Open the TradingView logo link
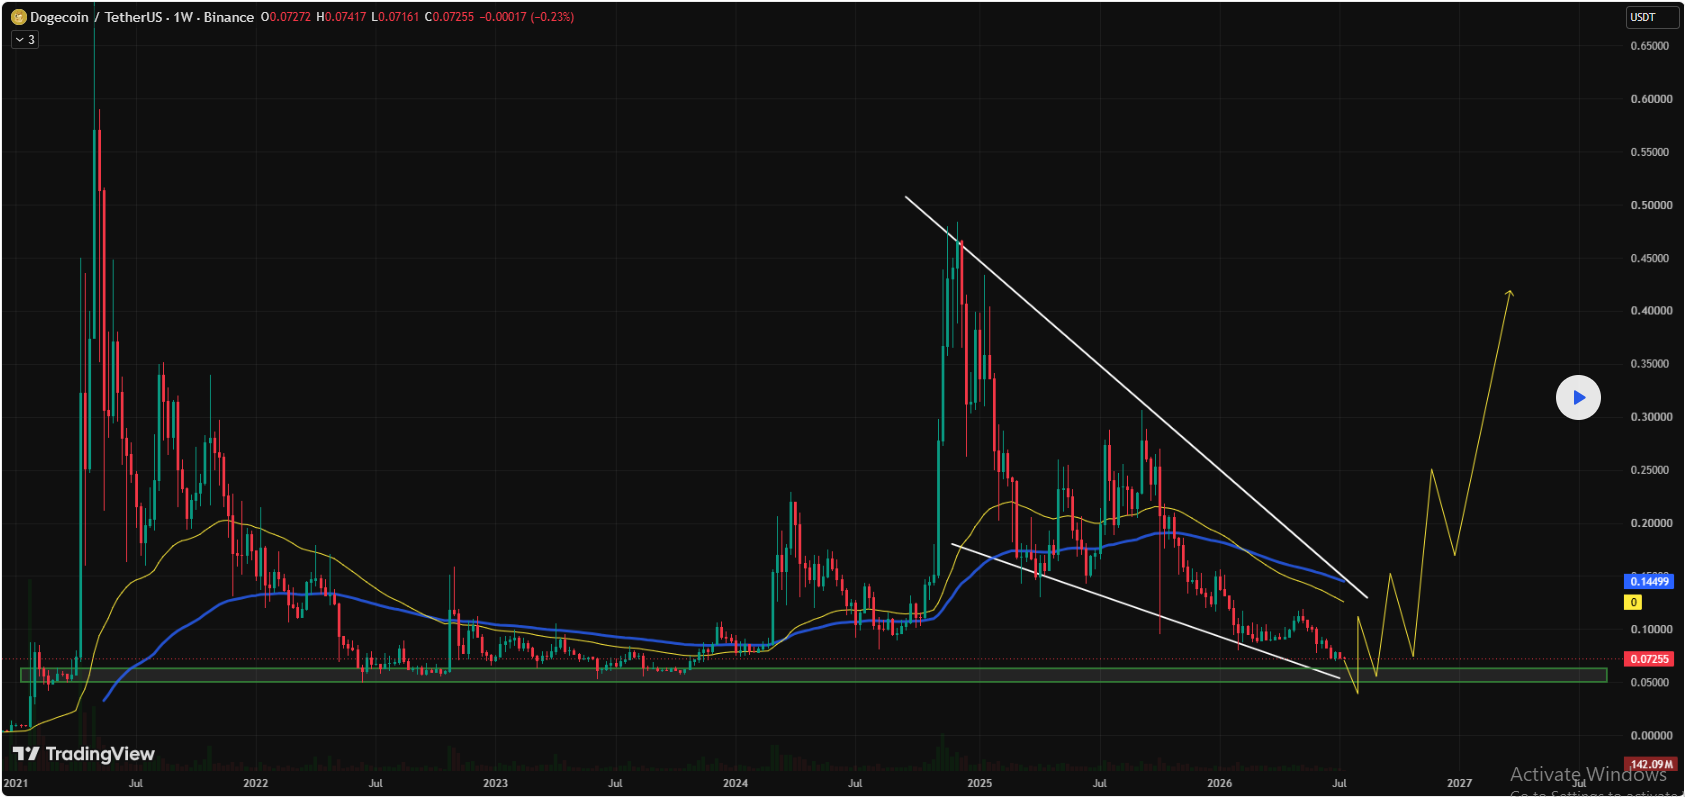The height and width of the screenshot is (797, 1685). (x=84, y=754)
